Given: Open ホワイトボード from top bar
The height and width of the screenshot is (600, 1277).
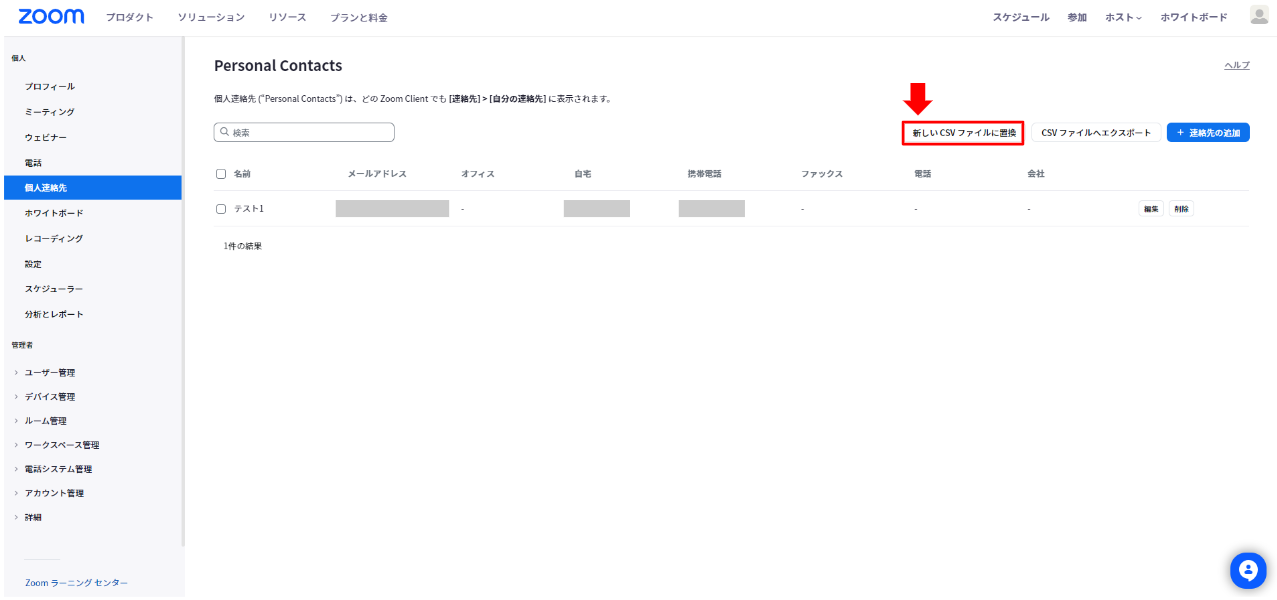Looking at the screenshot, I should [x=1194, y=18].
